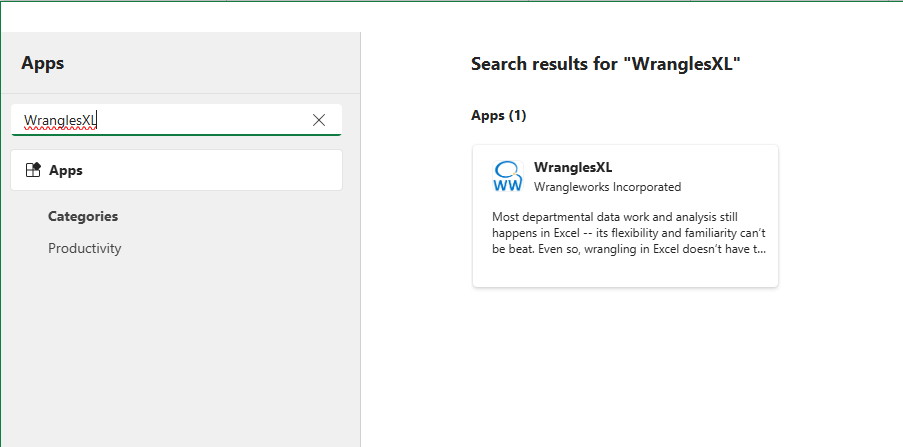The width and height of the screenshot is (903, 447).
Task: Click the Categories heading
Action: coord(83,216)
